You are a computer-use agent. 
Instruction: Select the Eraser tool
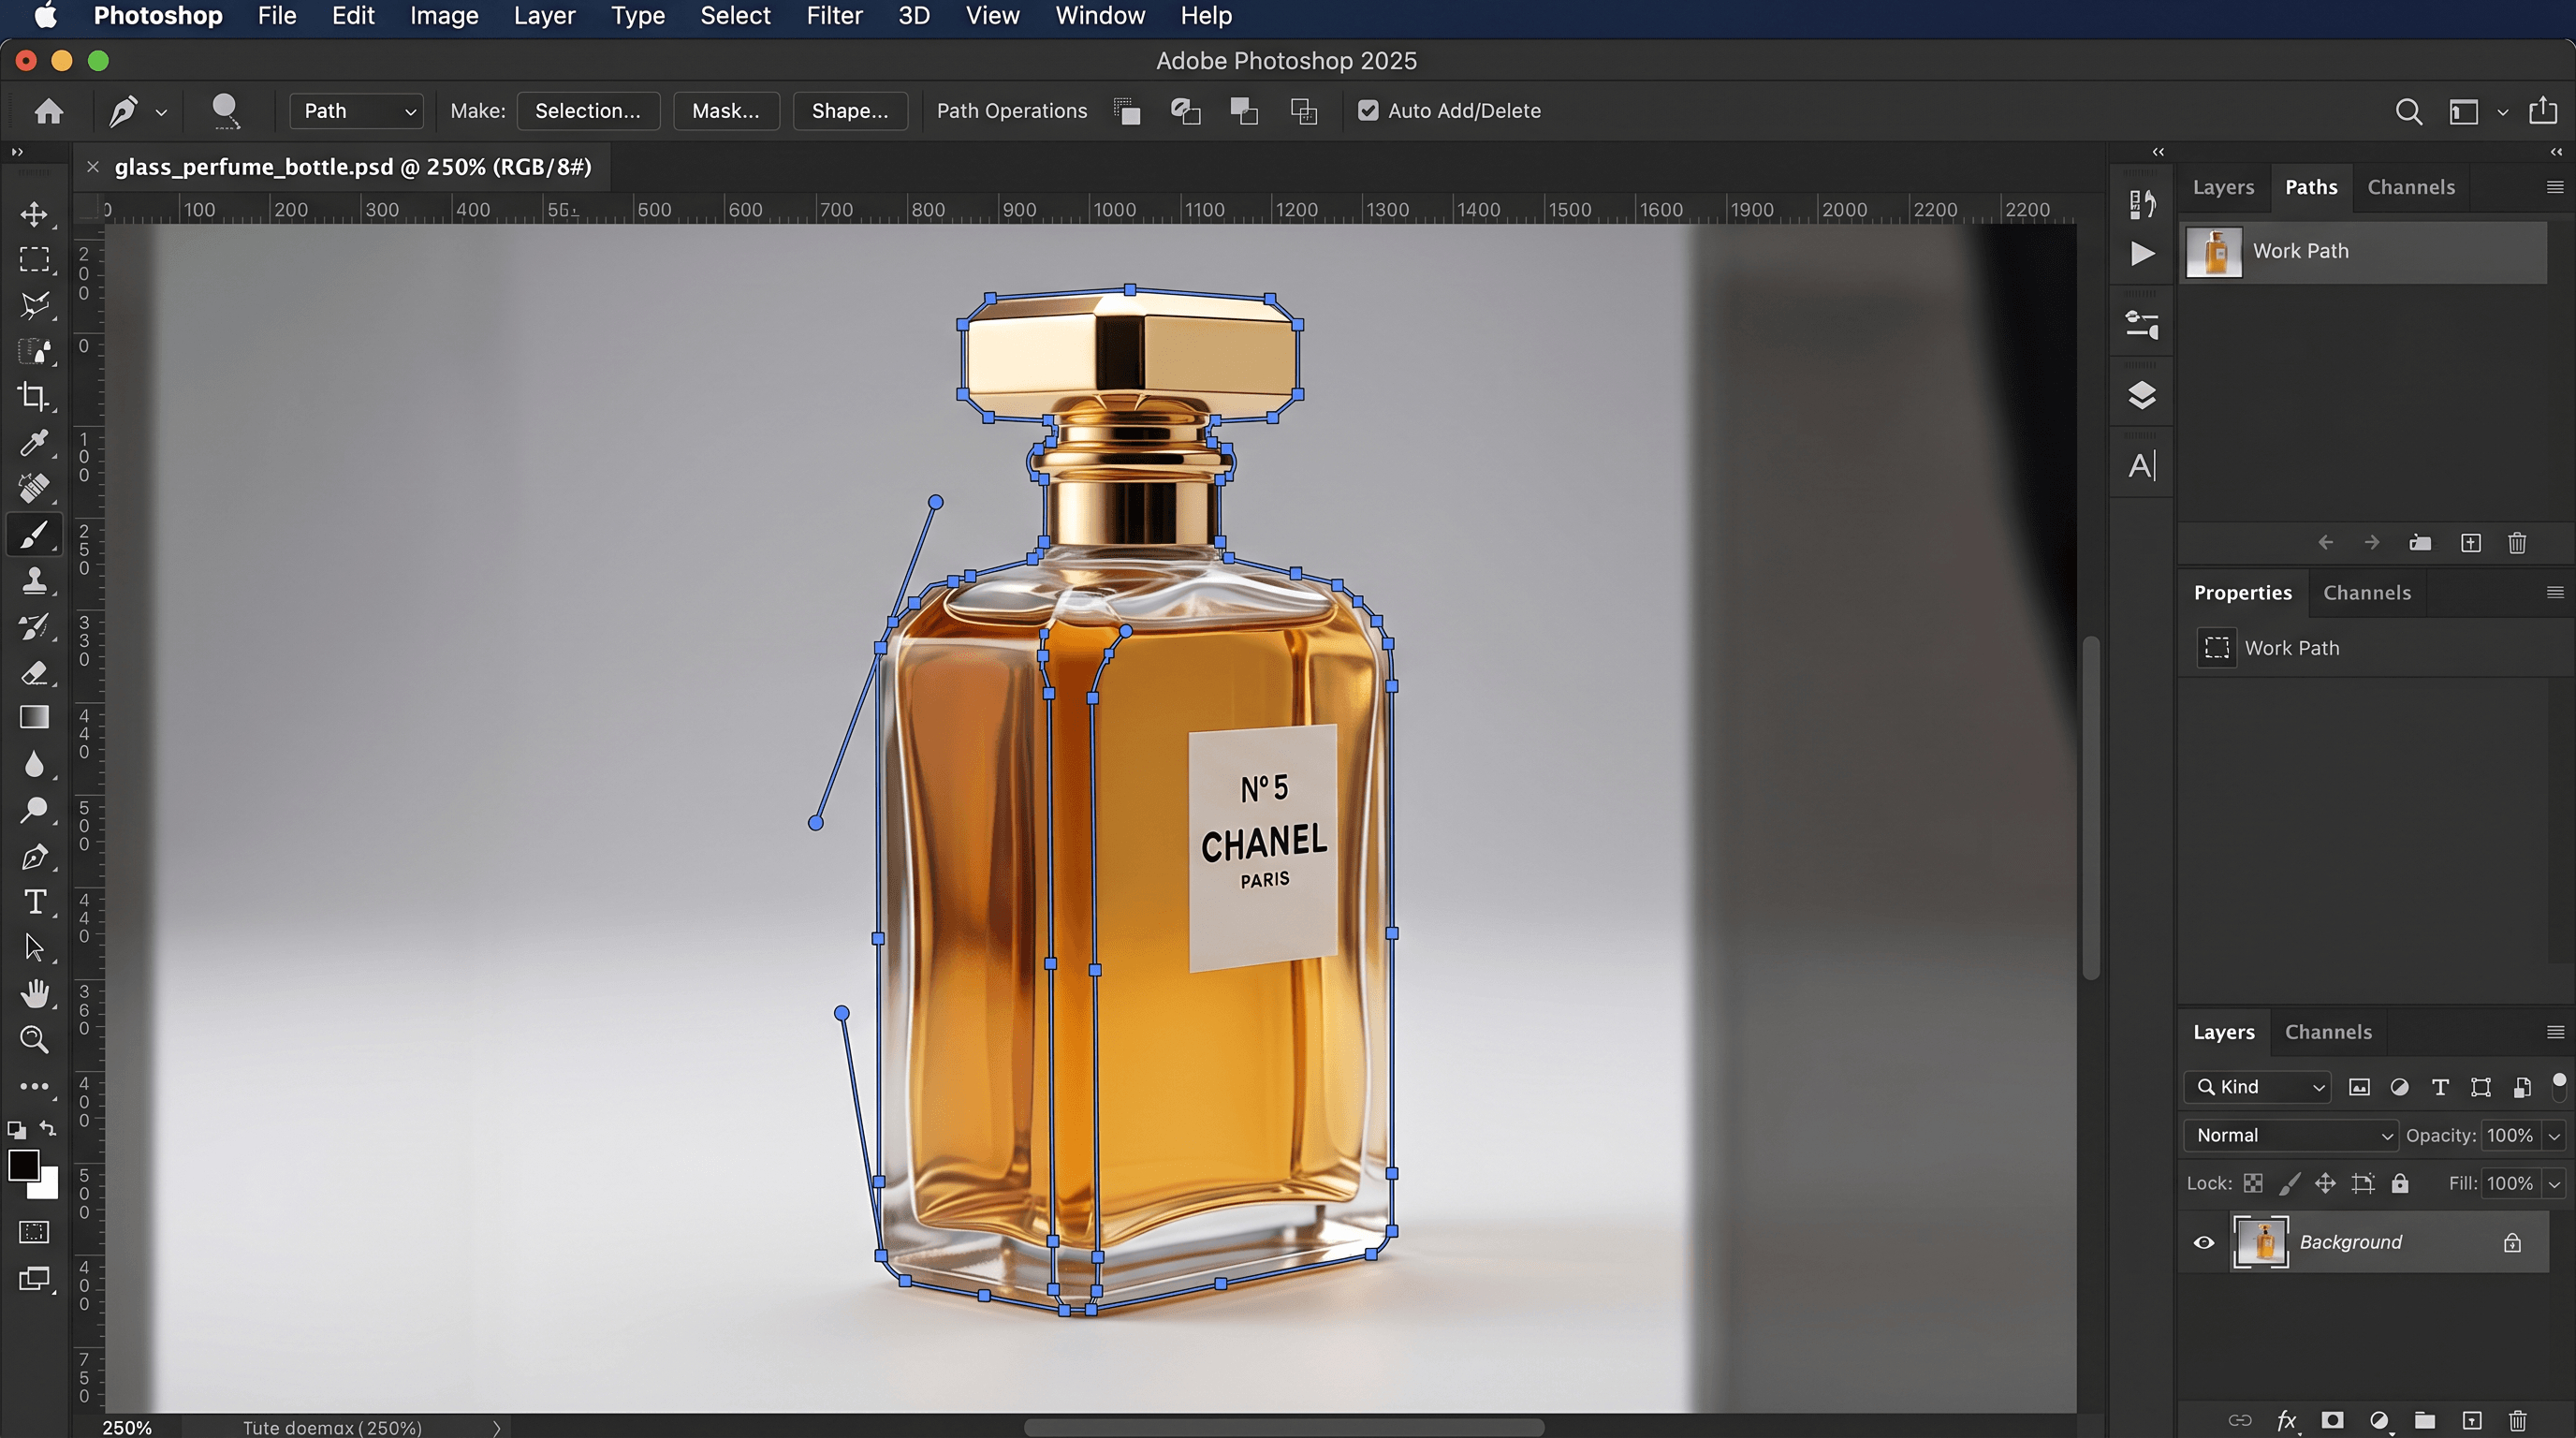tap(34, 672)
